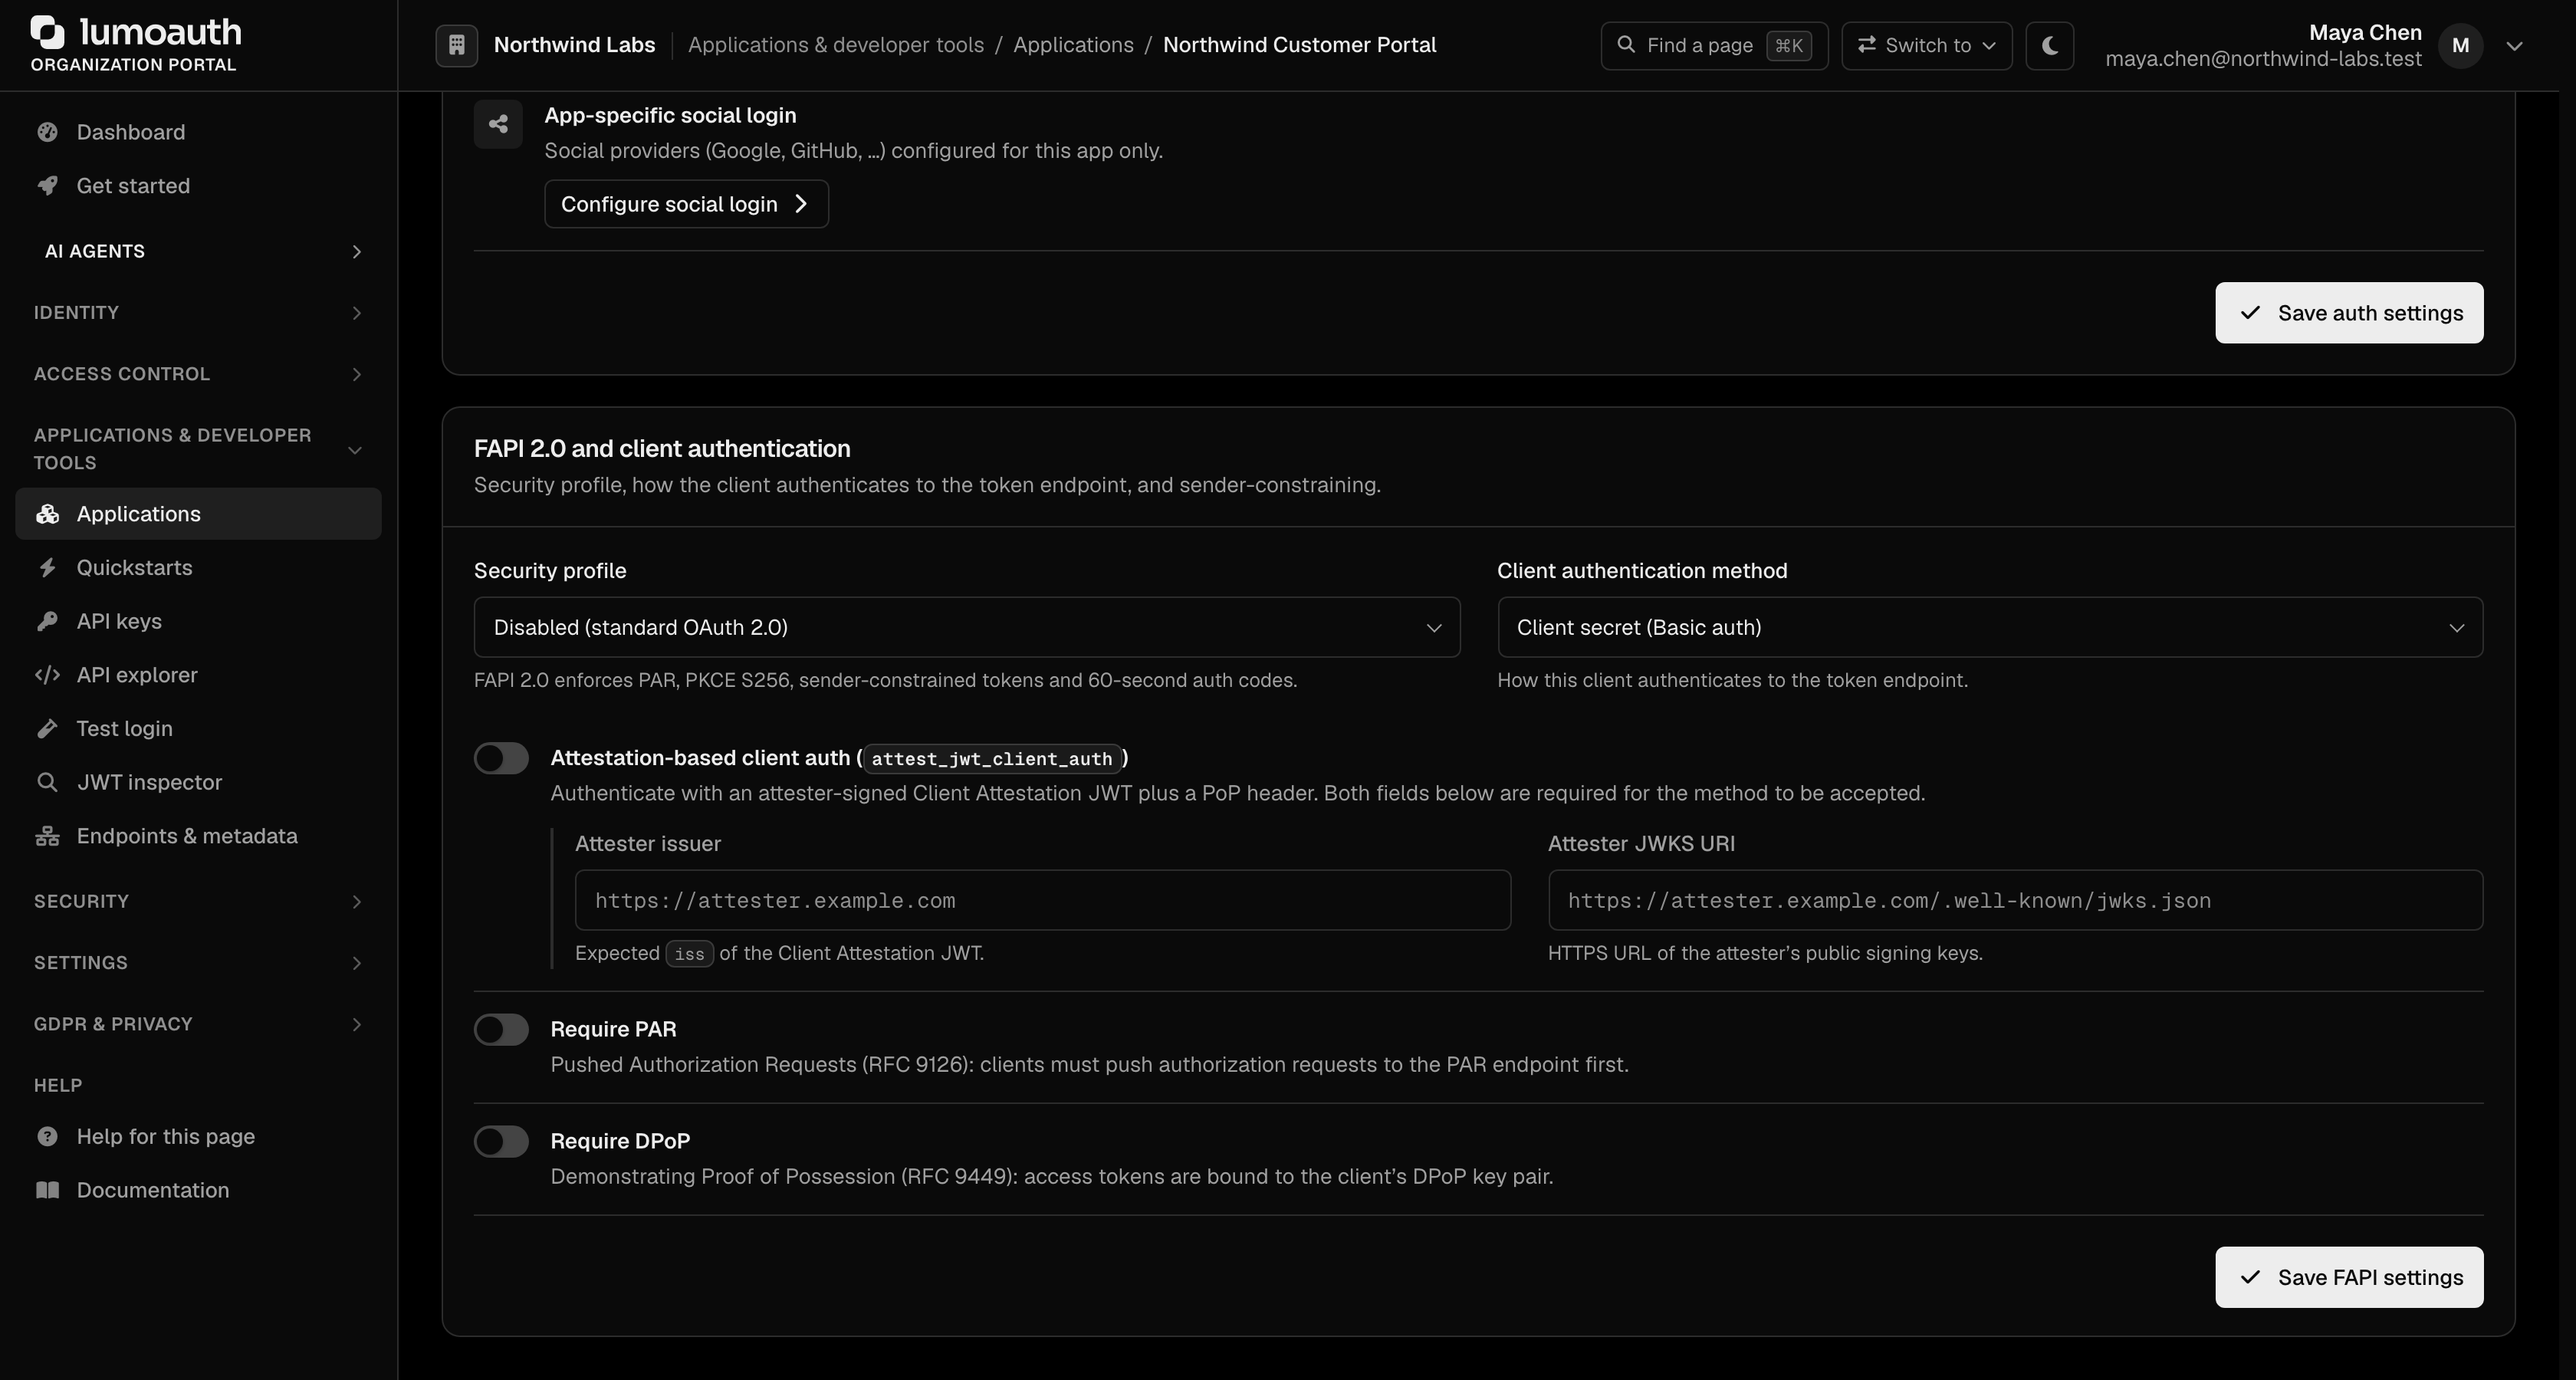Image resolution: width=2576 pixels, height=1380 pixels.
Task: Click the API keys key icon
Action: coord(47,621)
